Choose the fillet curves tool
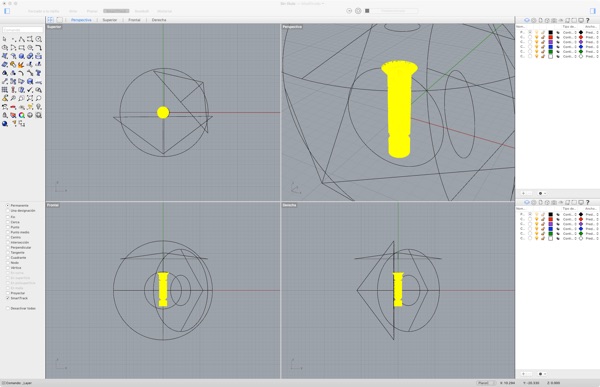This screenshot has width=600, height=387. [38, 47]
